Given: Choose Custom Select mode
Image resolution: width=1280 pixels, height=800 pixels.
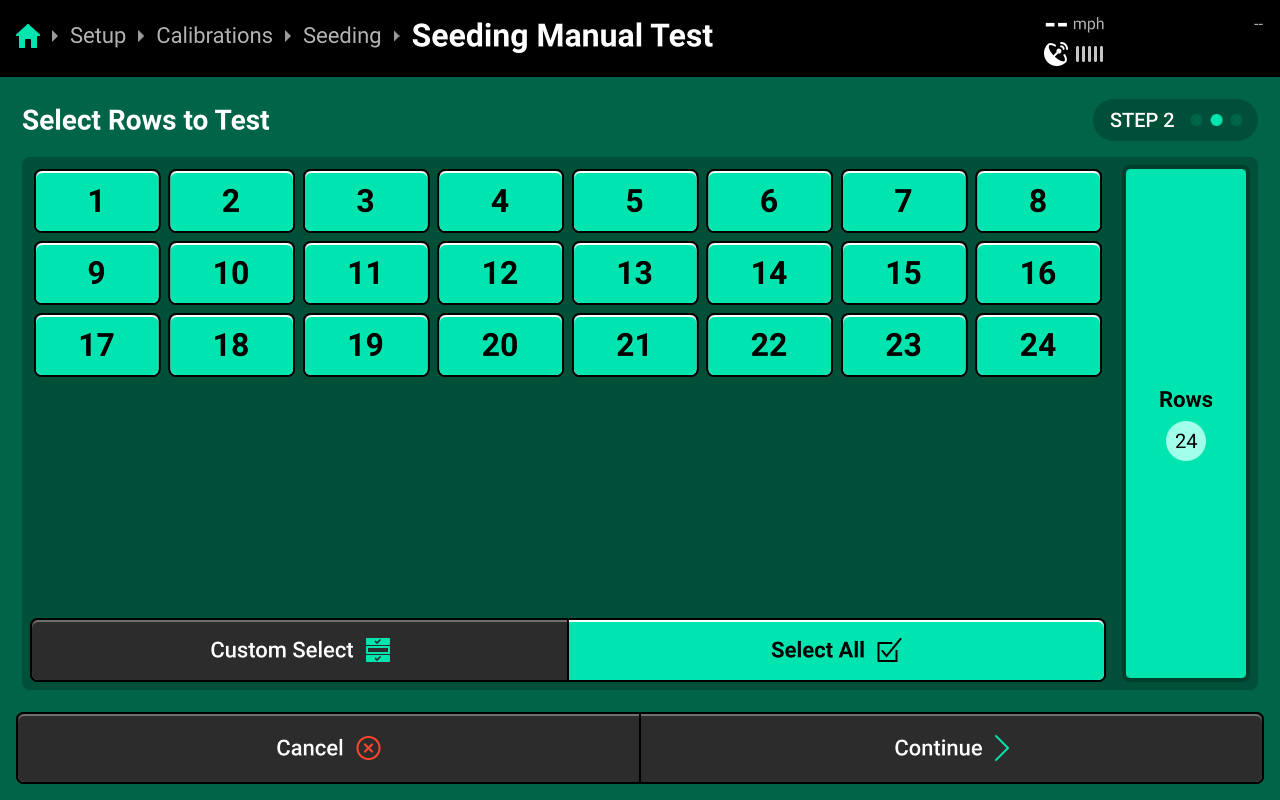Looking at the screenshot, I should [299, 650].
